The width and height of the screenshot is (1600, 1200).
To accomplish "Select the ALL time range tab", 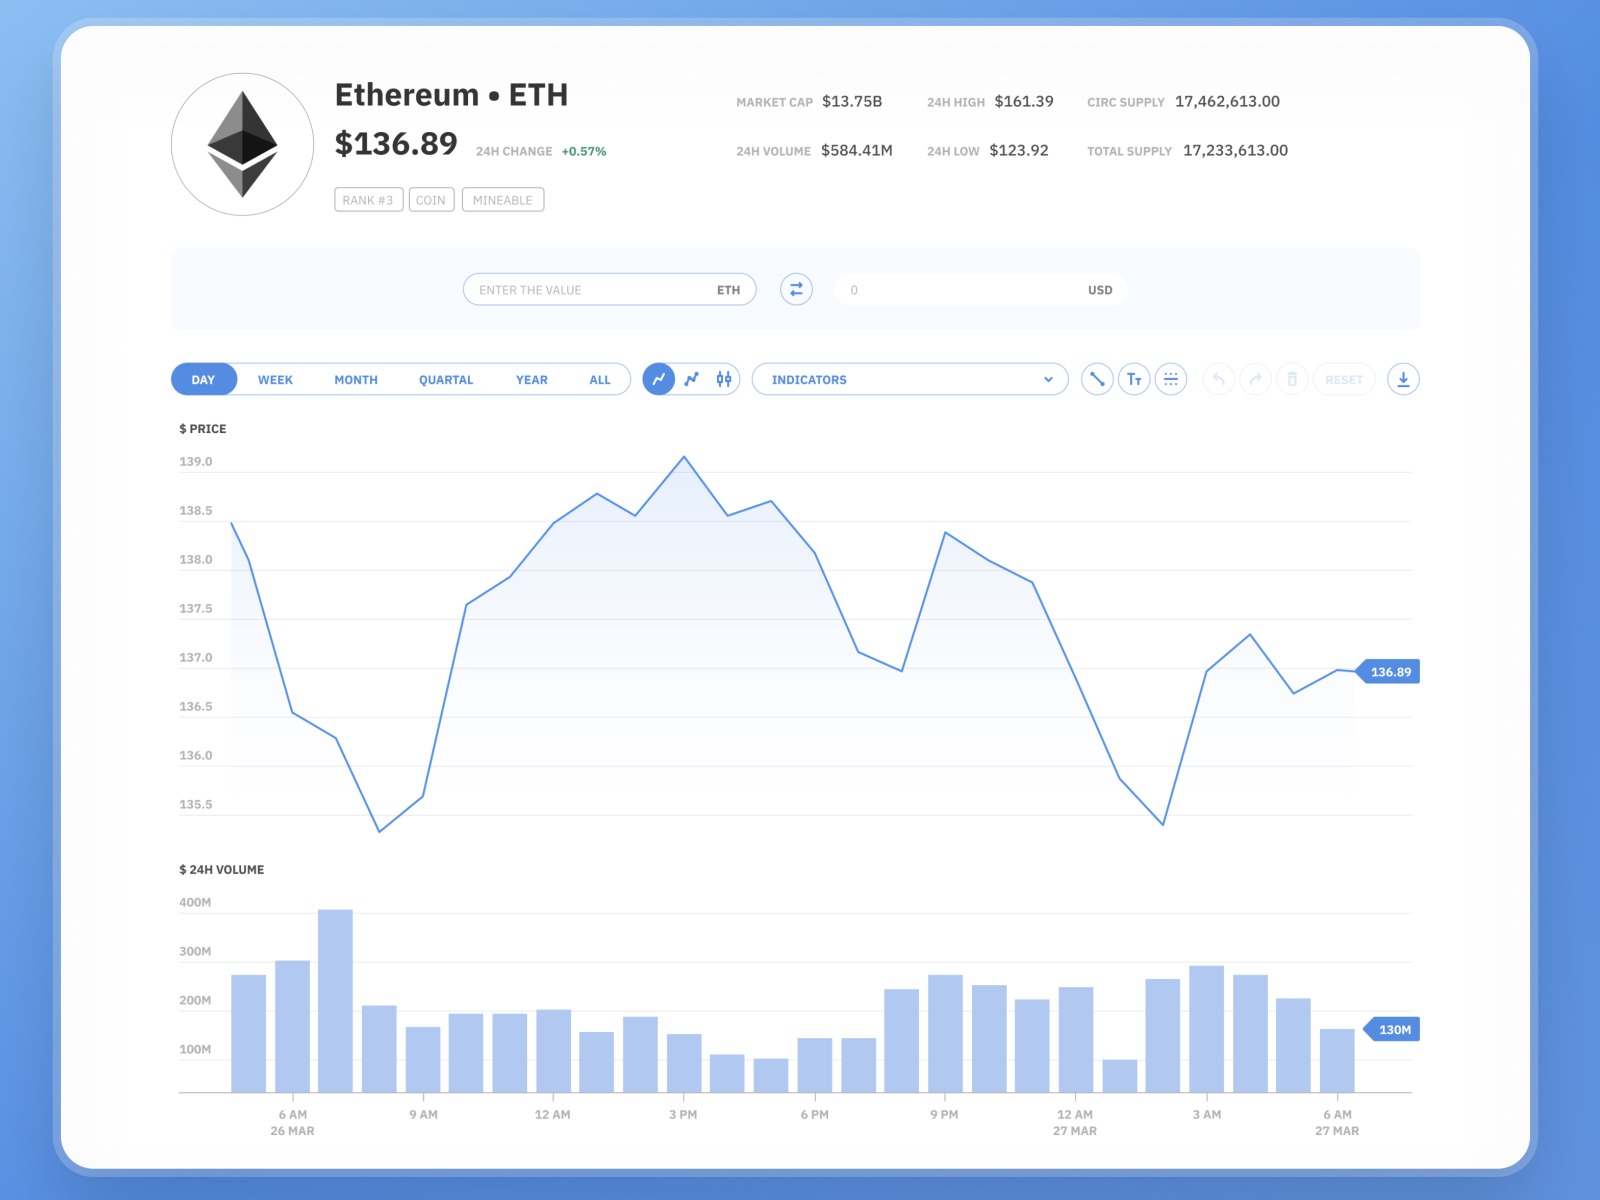I will pyautogui.click(x=600, y=380).
